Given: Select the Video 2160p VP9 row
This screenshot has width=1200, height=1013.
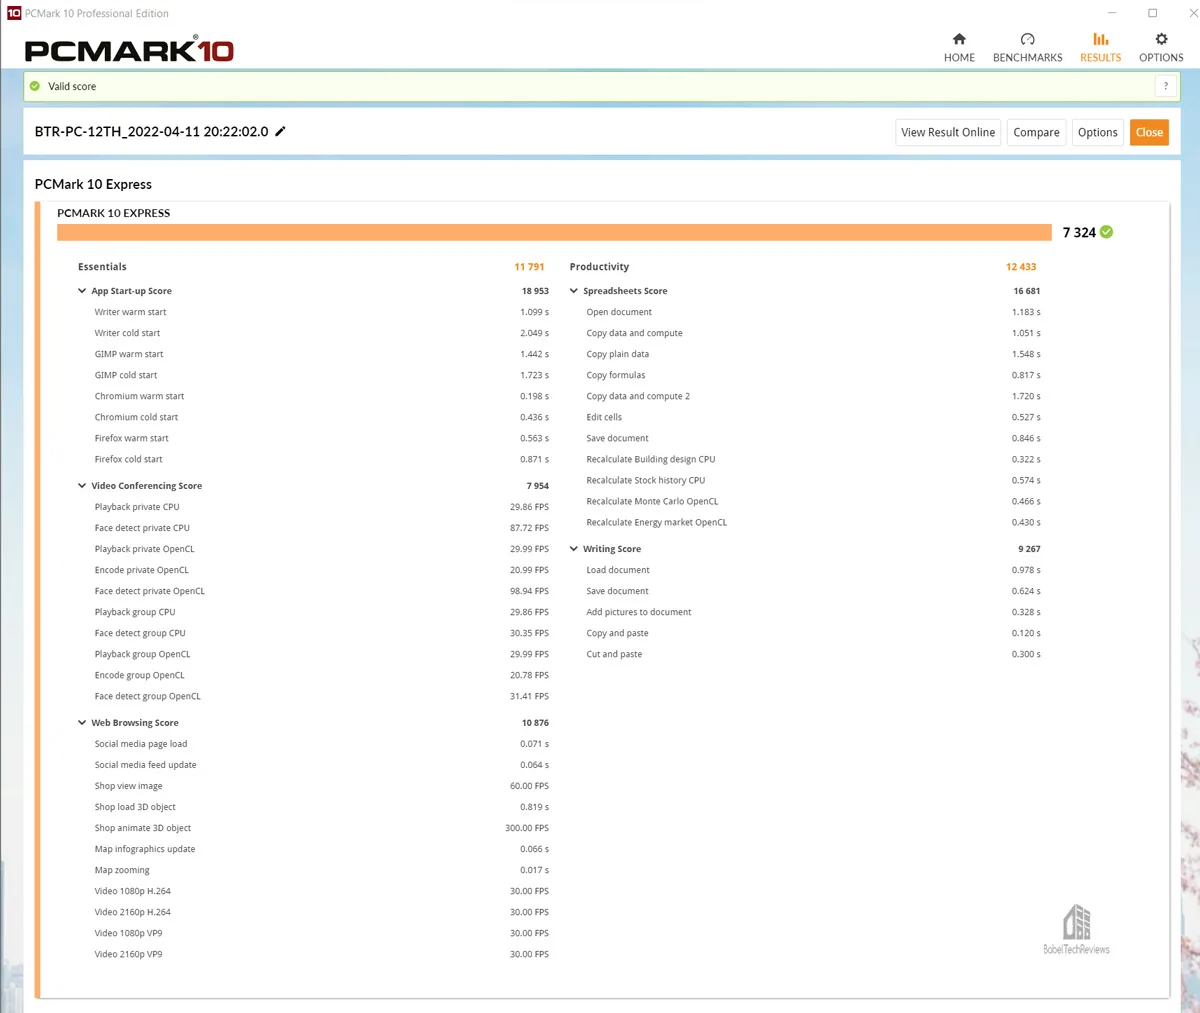Looking at the screenshot, I should (x=321, y=954).
